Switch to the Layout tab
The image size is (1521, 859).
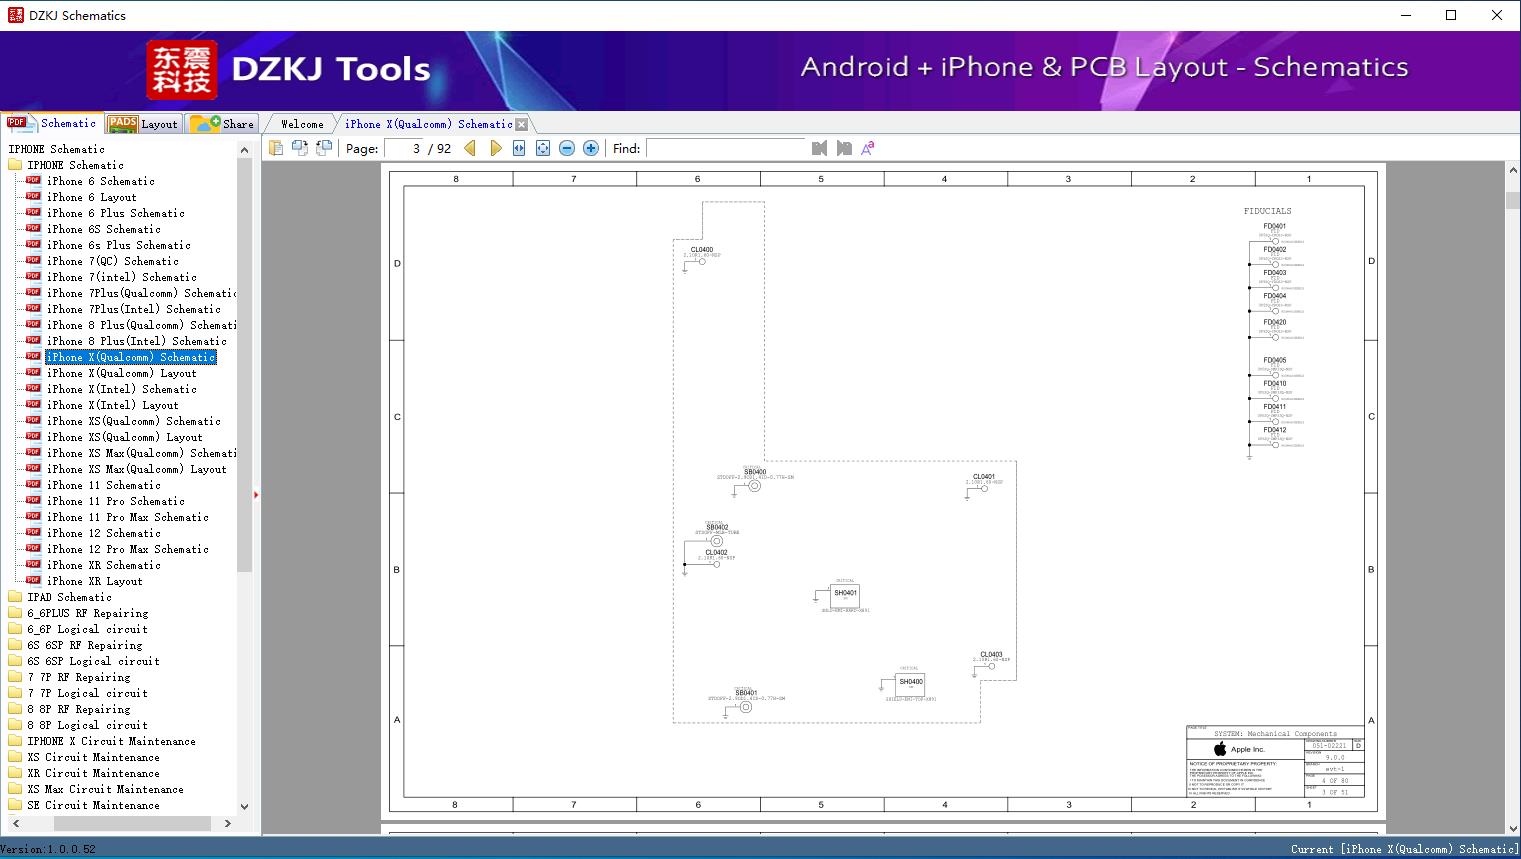pos(144,124)
